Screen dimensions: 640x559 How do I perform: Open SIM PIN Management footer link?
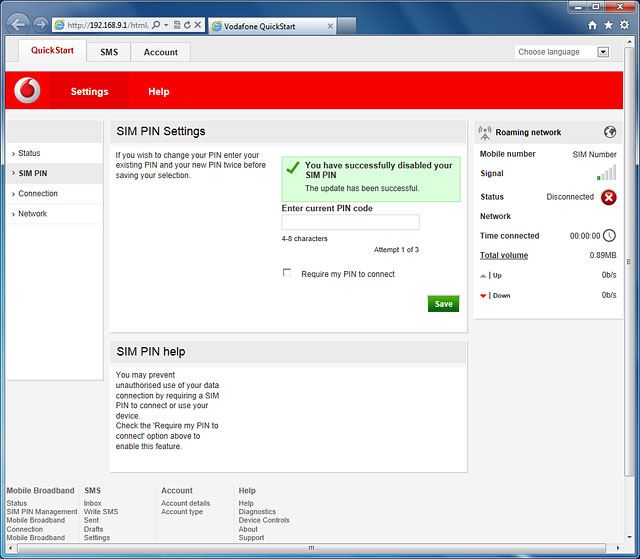click(42, 512)
